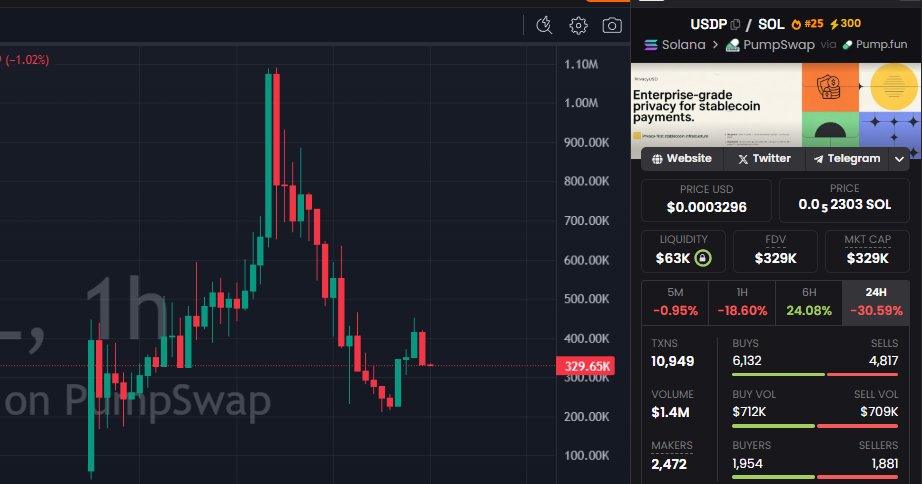The image size is (922, 484).
Task: Switch to the 6H stats tab
Action: tap(809, 292)
